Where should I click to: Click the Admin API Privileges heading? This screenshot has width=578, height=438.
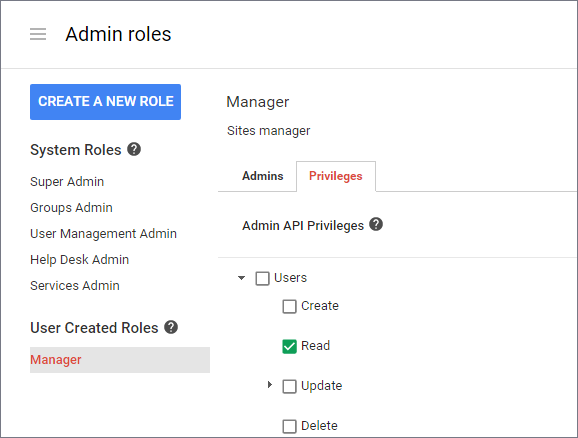coord(303,226)
